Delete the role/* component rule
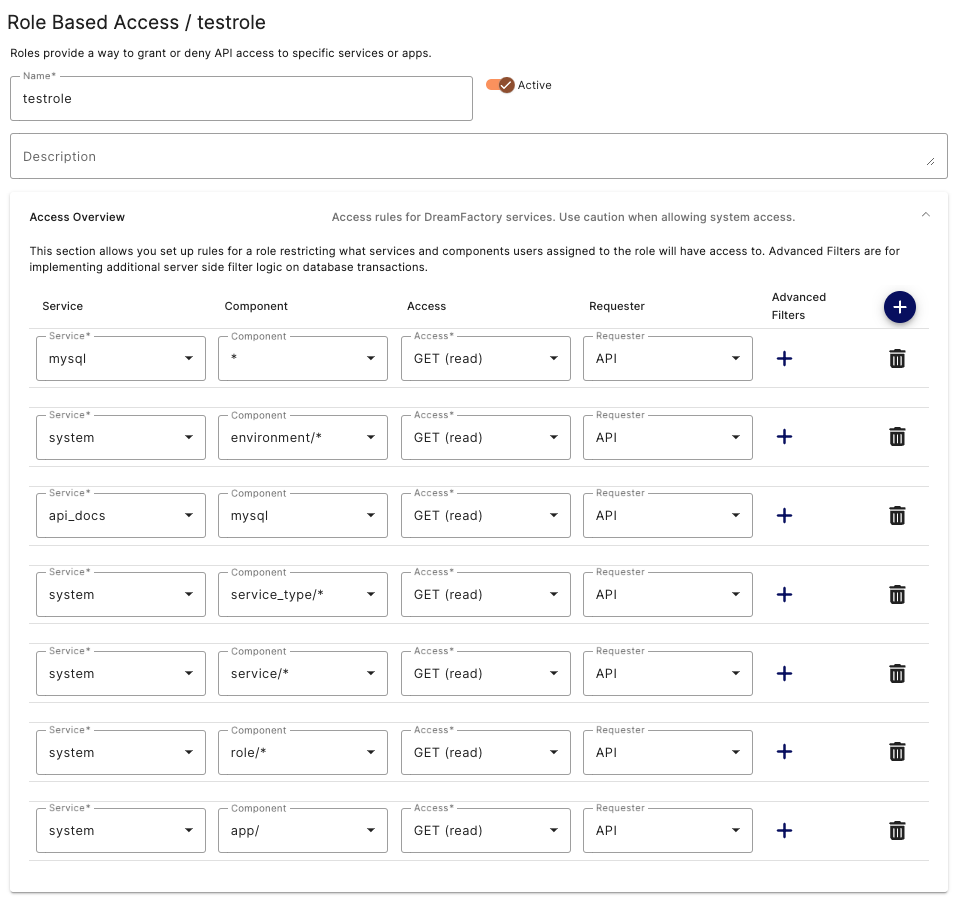The image size is (957, 900). pyautogui.click(x=897, y=752)
